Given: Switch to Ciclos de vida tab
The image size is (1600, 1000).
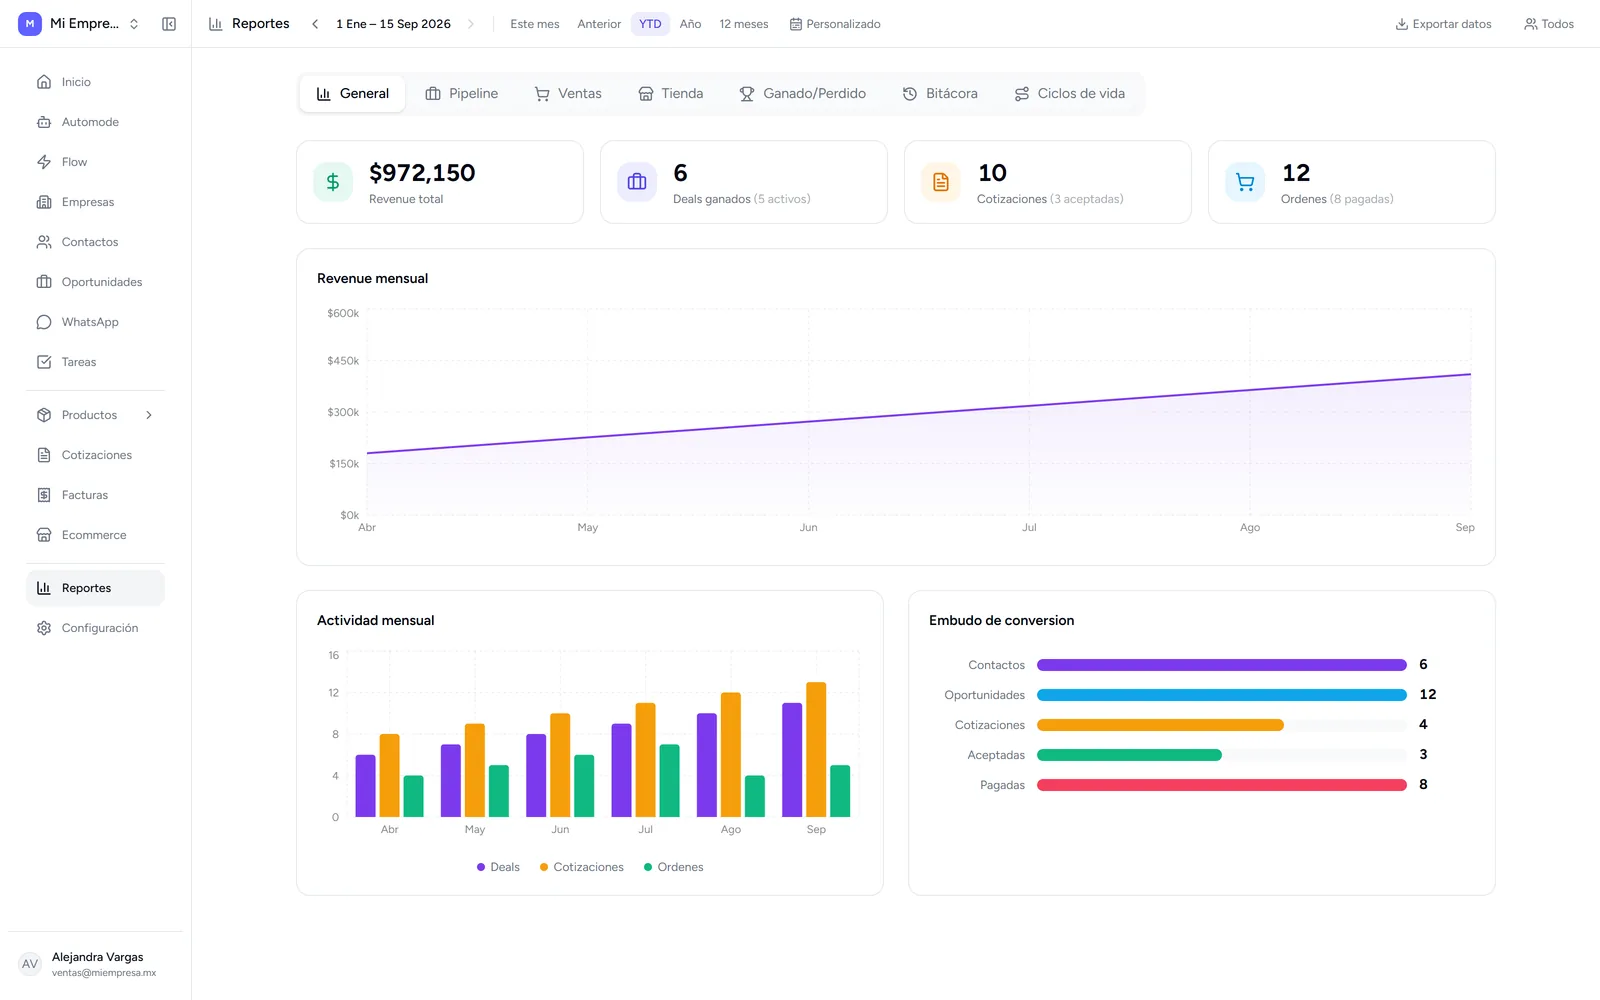Looking at the screenshot, I should tap(1070, 94).
